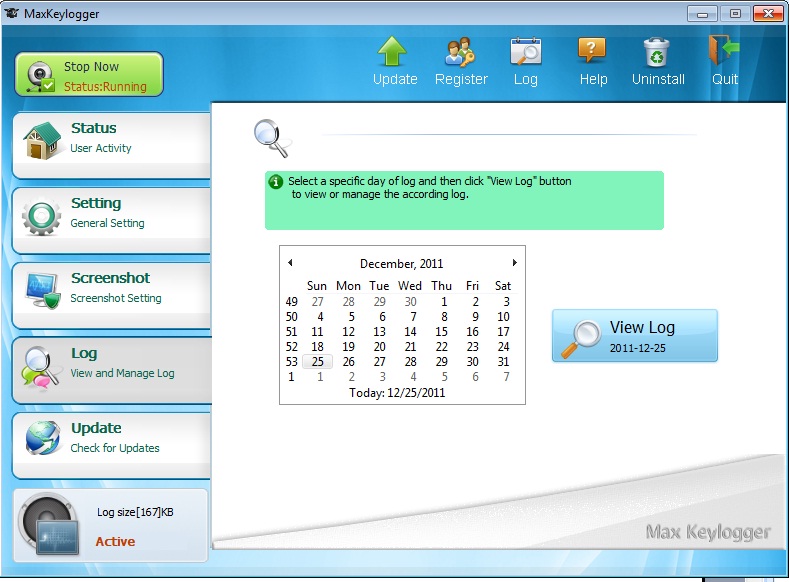Click the Screenshot monitor shield icon

coord(42,291)
